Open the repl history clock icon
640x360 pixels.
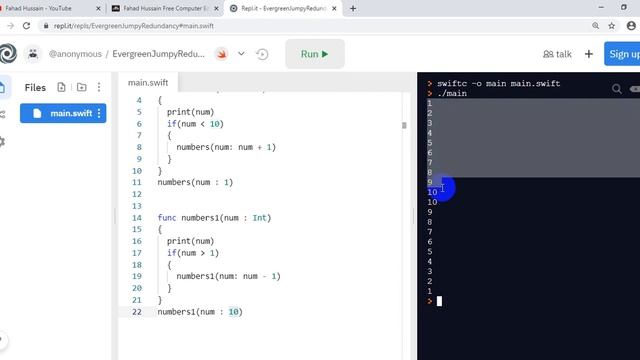tap(262, 54)
